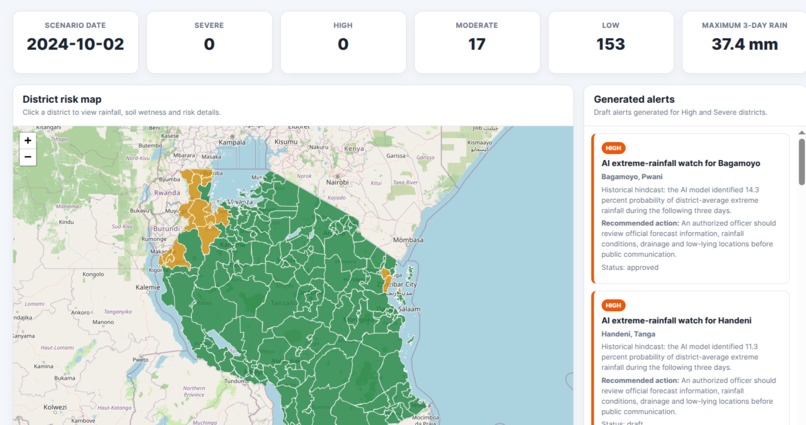
Task: Select the High count card
Action: [x=343, y=42]
